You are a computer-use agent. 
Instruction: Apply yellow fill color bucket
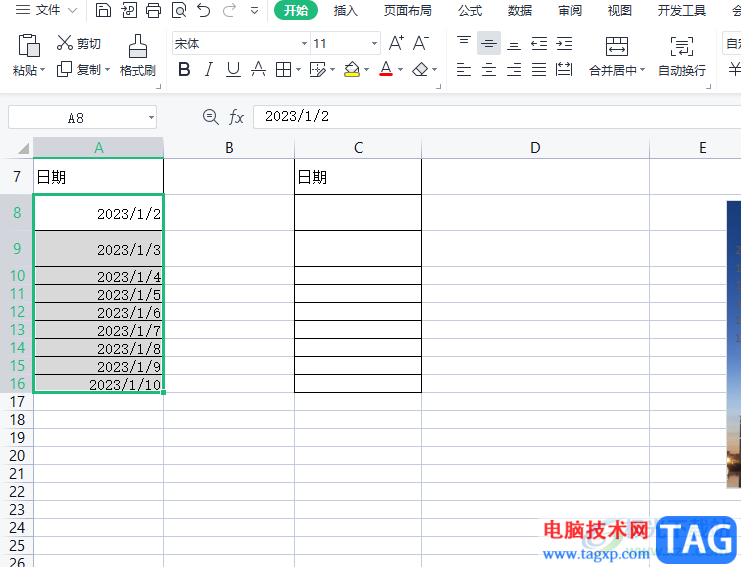pyautogui.click(x=352, y=69)
